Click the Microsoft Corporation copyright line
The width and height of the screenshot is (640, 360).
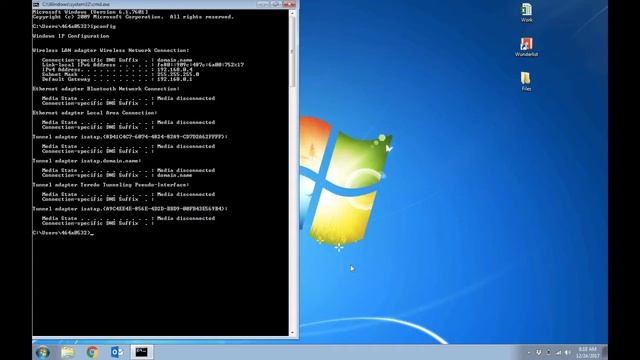click(133, 17)
